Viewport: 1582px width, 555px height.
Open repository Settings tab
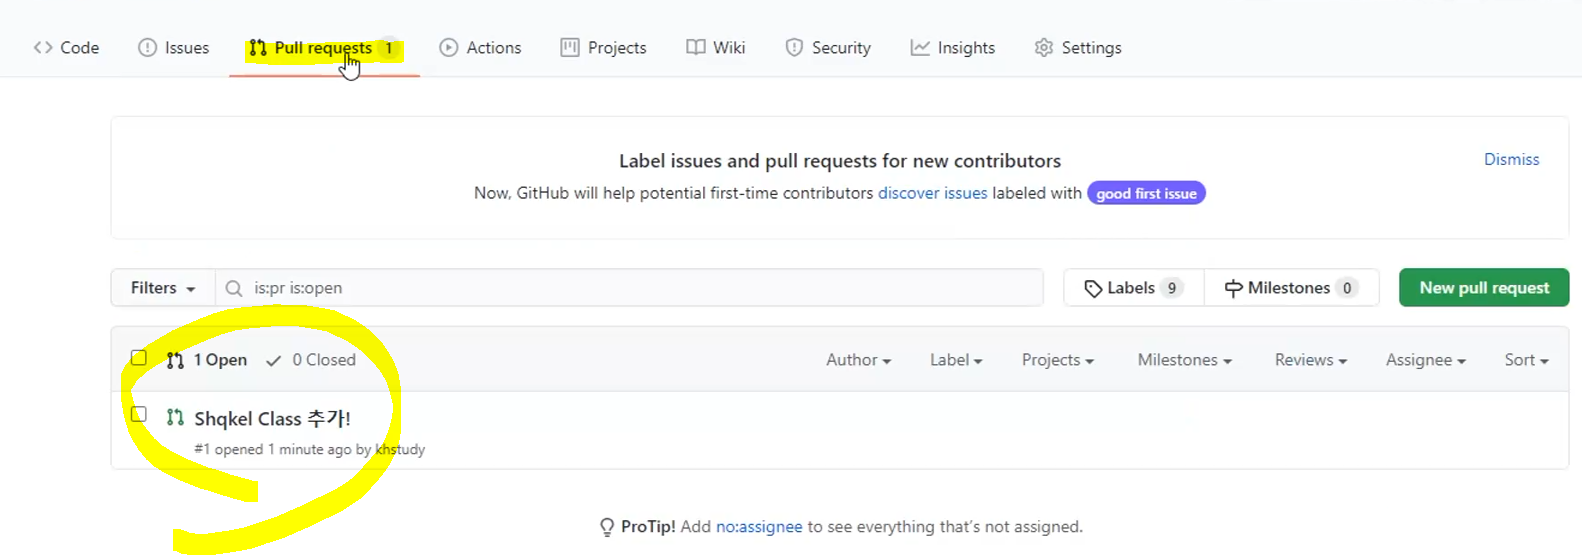pyautogui.click(x=1078, y=48)
